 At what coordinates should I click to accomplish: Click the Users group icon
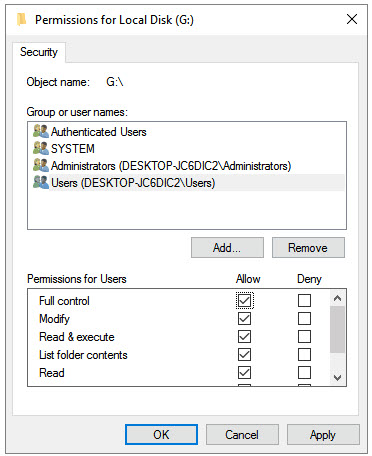pyautogui.click(x=41, y=182)
